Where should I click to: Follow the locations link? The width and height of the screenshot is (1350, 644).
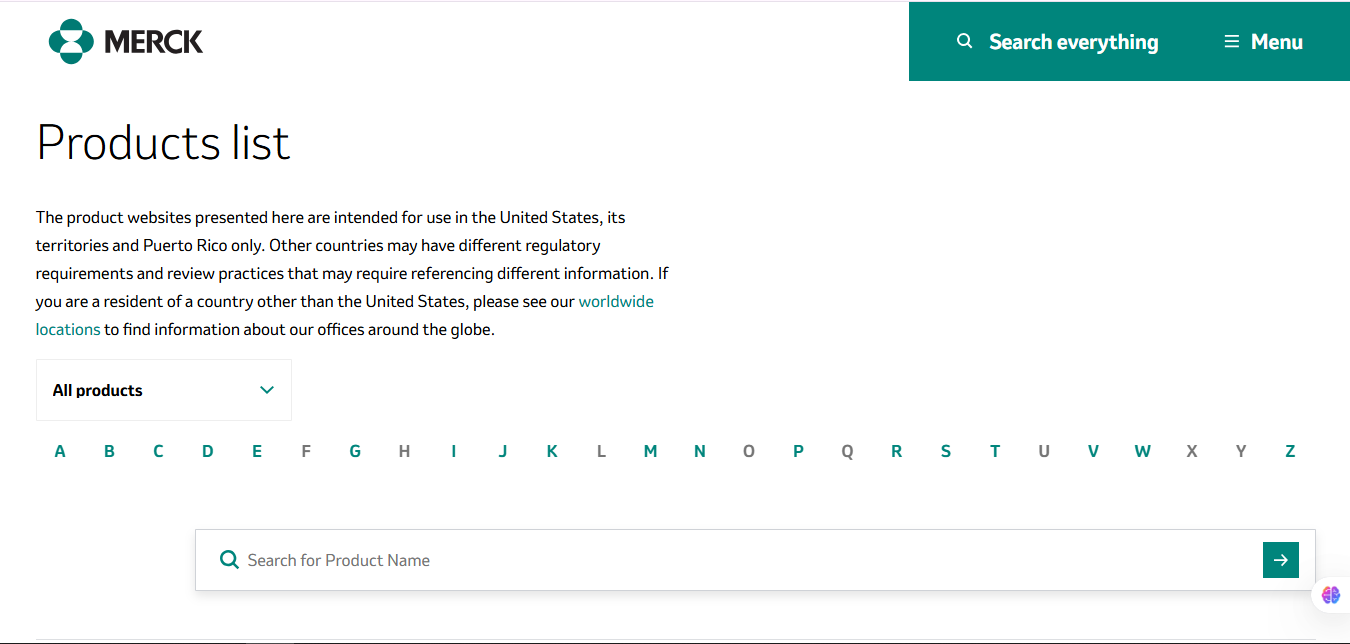click(x=68, y=329)
